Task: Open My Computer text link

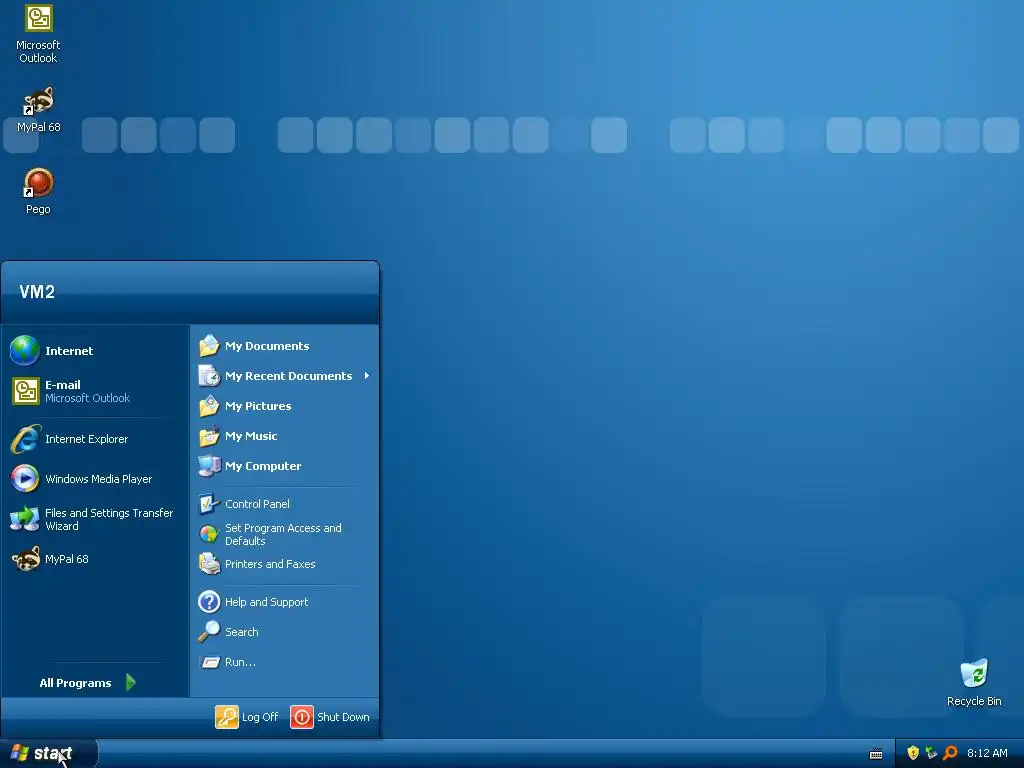Action: (x=263, y=466)
